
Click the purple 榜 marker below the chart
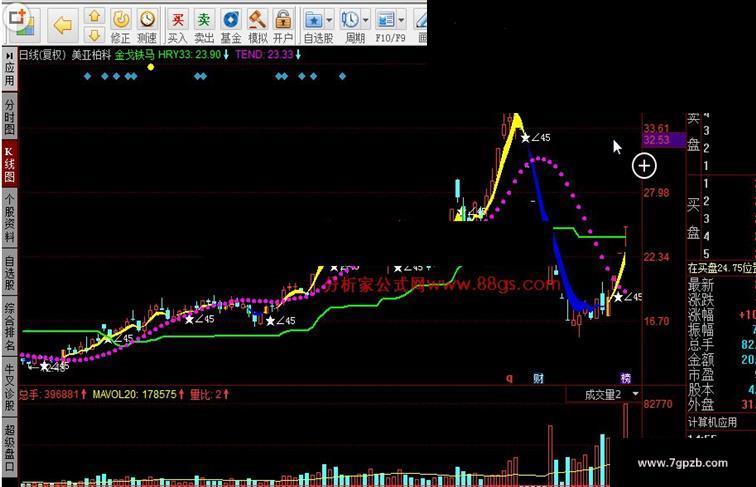click(625, 378)
